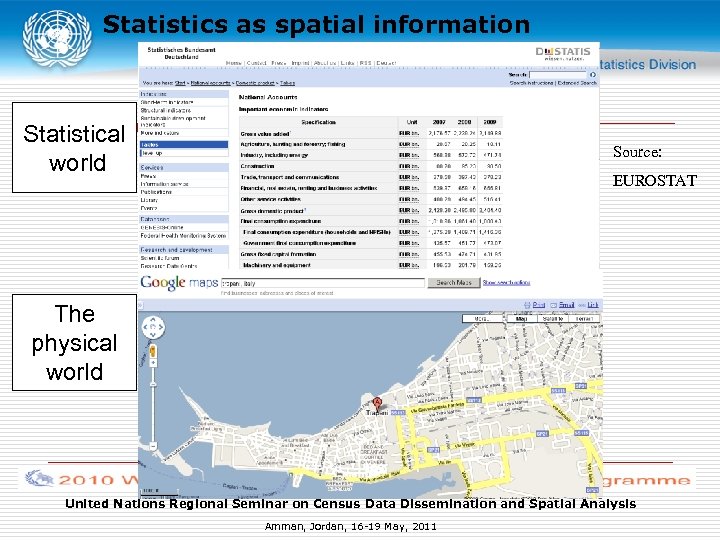
Task: Click the red marker A at Trapani
Action: pyautogui.click(x=377, y=404)
